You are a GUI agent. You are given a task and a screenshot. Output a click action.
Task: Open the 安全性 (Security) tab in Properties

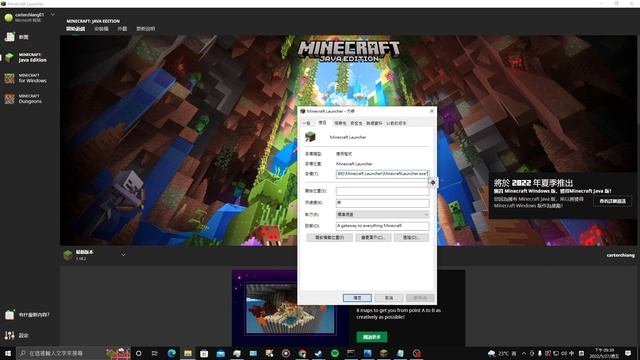tap(356, 123)
